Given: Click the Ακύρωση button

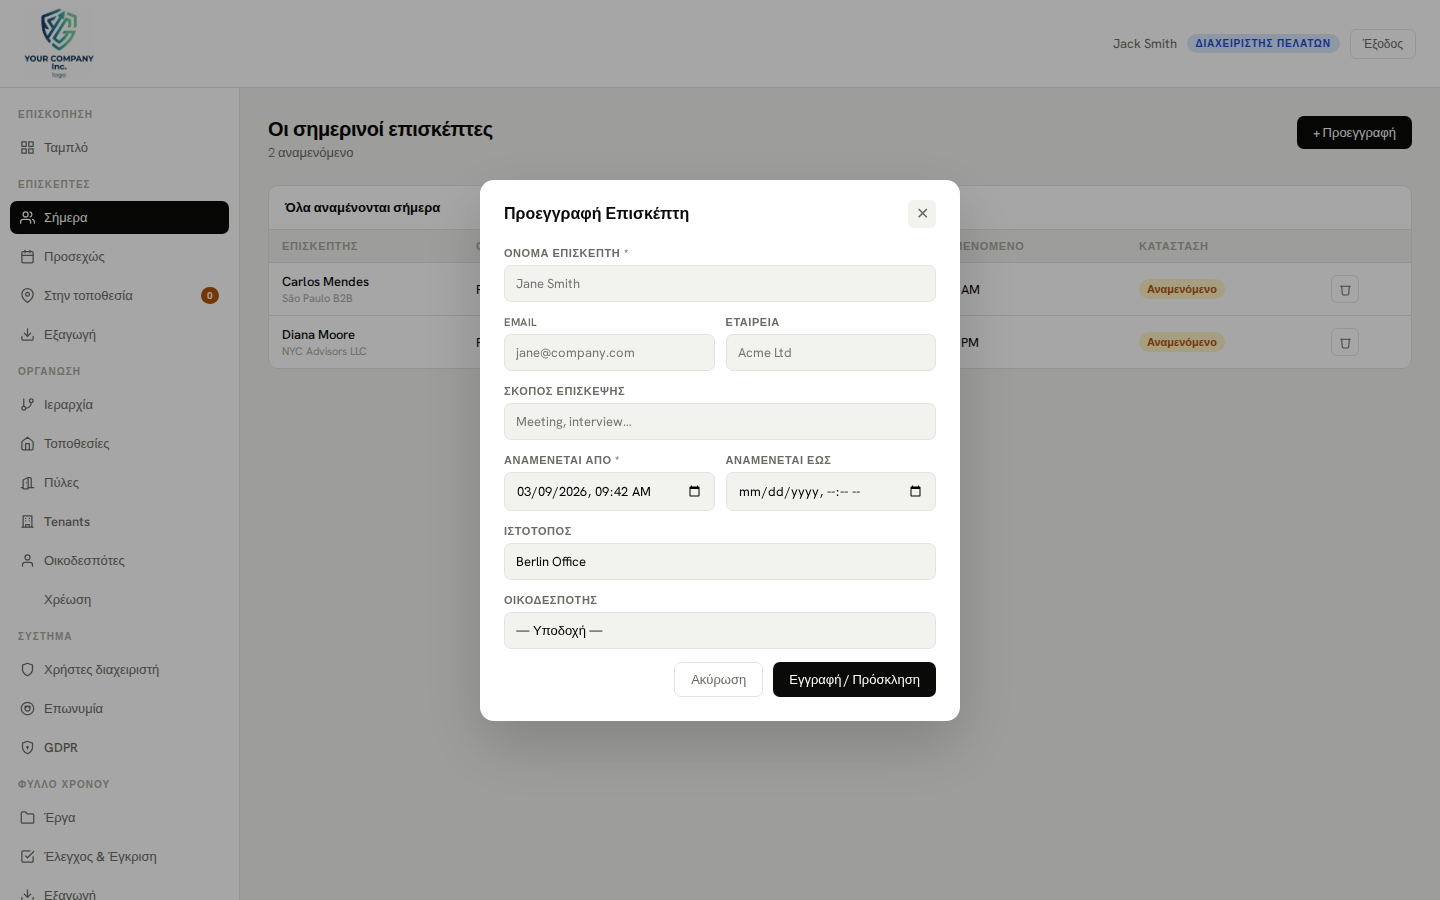Looking at the screenshot, I should [x=718, y=679].
